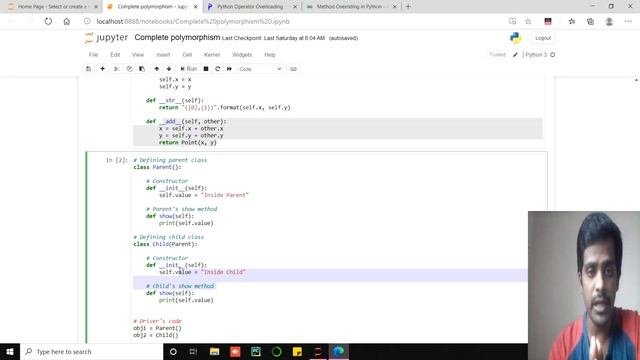Open the command palette keyboard icon
The image size is (640, 360).
(x=293, y=69)
